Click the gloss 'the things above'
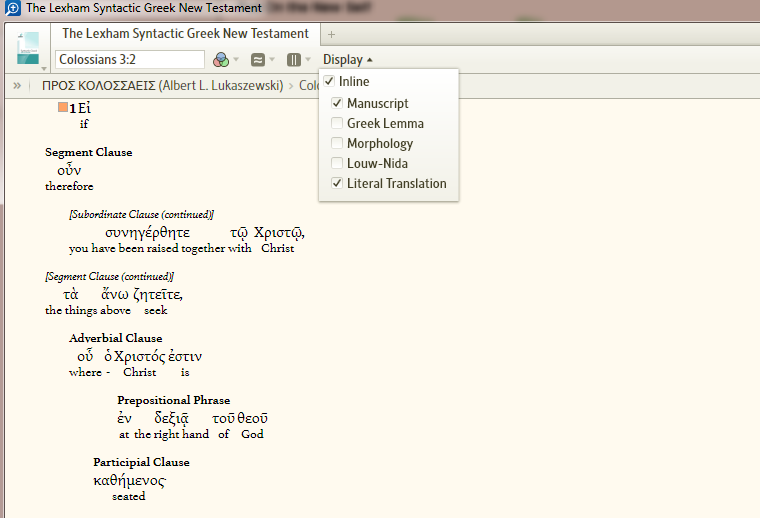The height and width of the screenshot is (518, 760). (88, 311)
